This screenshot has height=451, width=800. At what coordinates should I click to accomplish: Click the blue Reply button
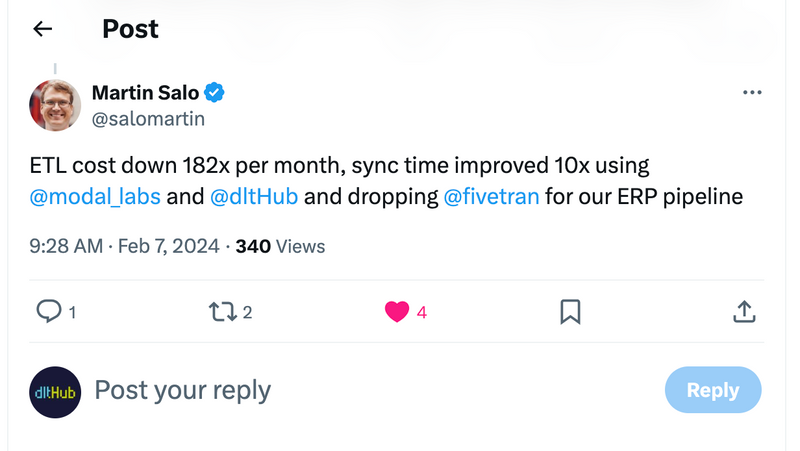713,390
